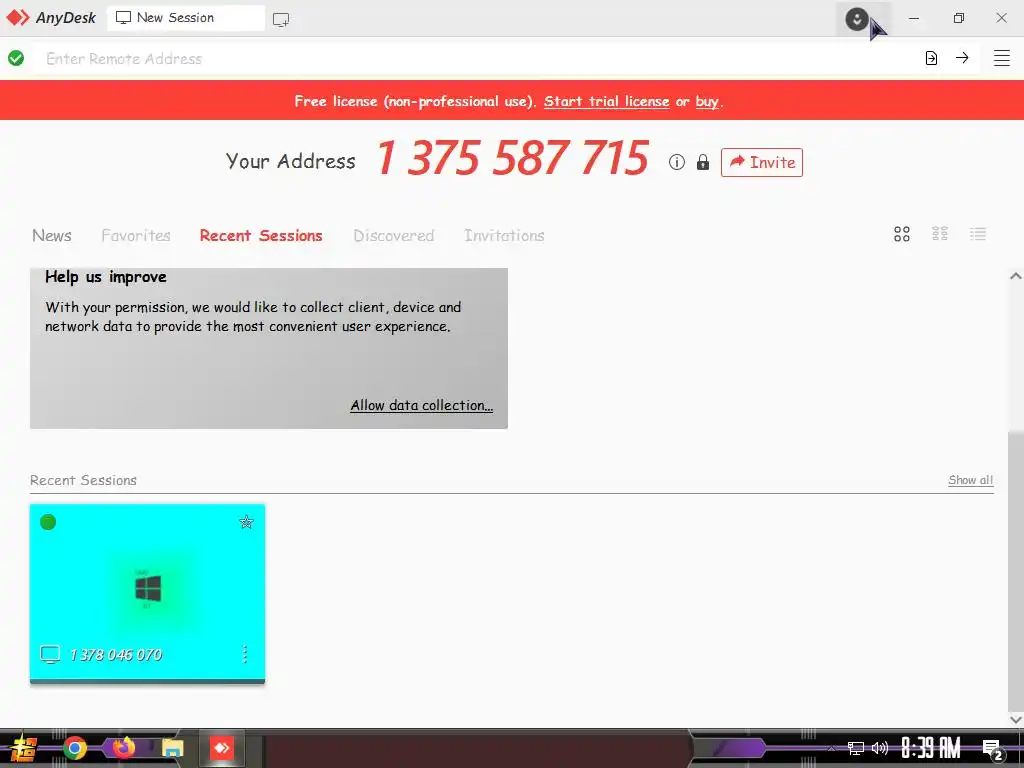Select the Recent Sessions tab
This screenshot has width=1024, height=768.
pos(261,235)
